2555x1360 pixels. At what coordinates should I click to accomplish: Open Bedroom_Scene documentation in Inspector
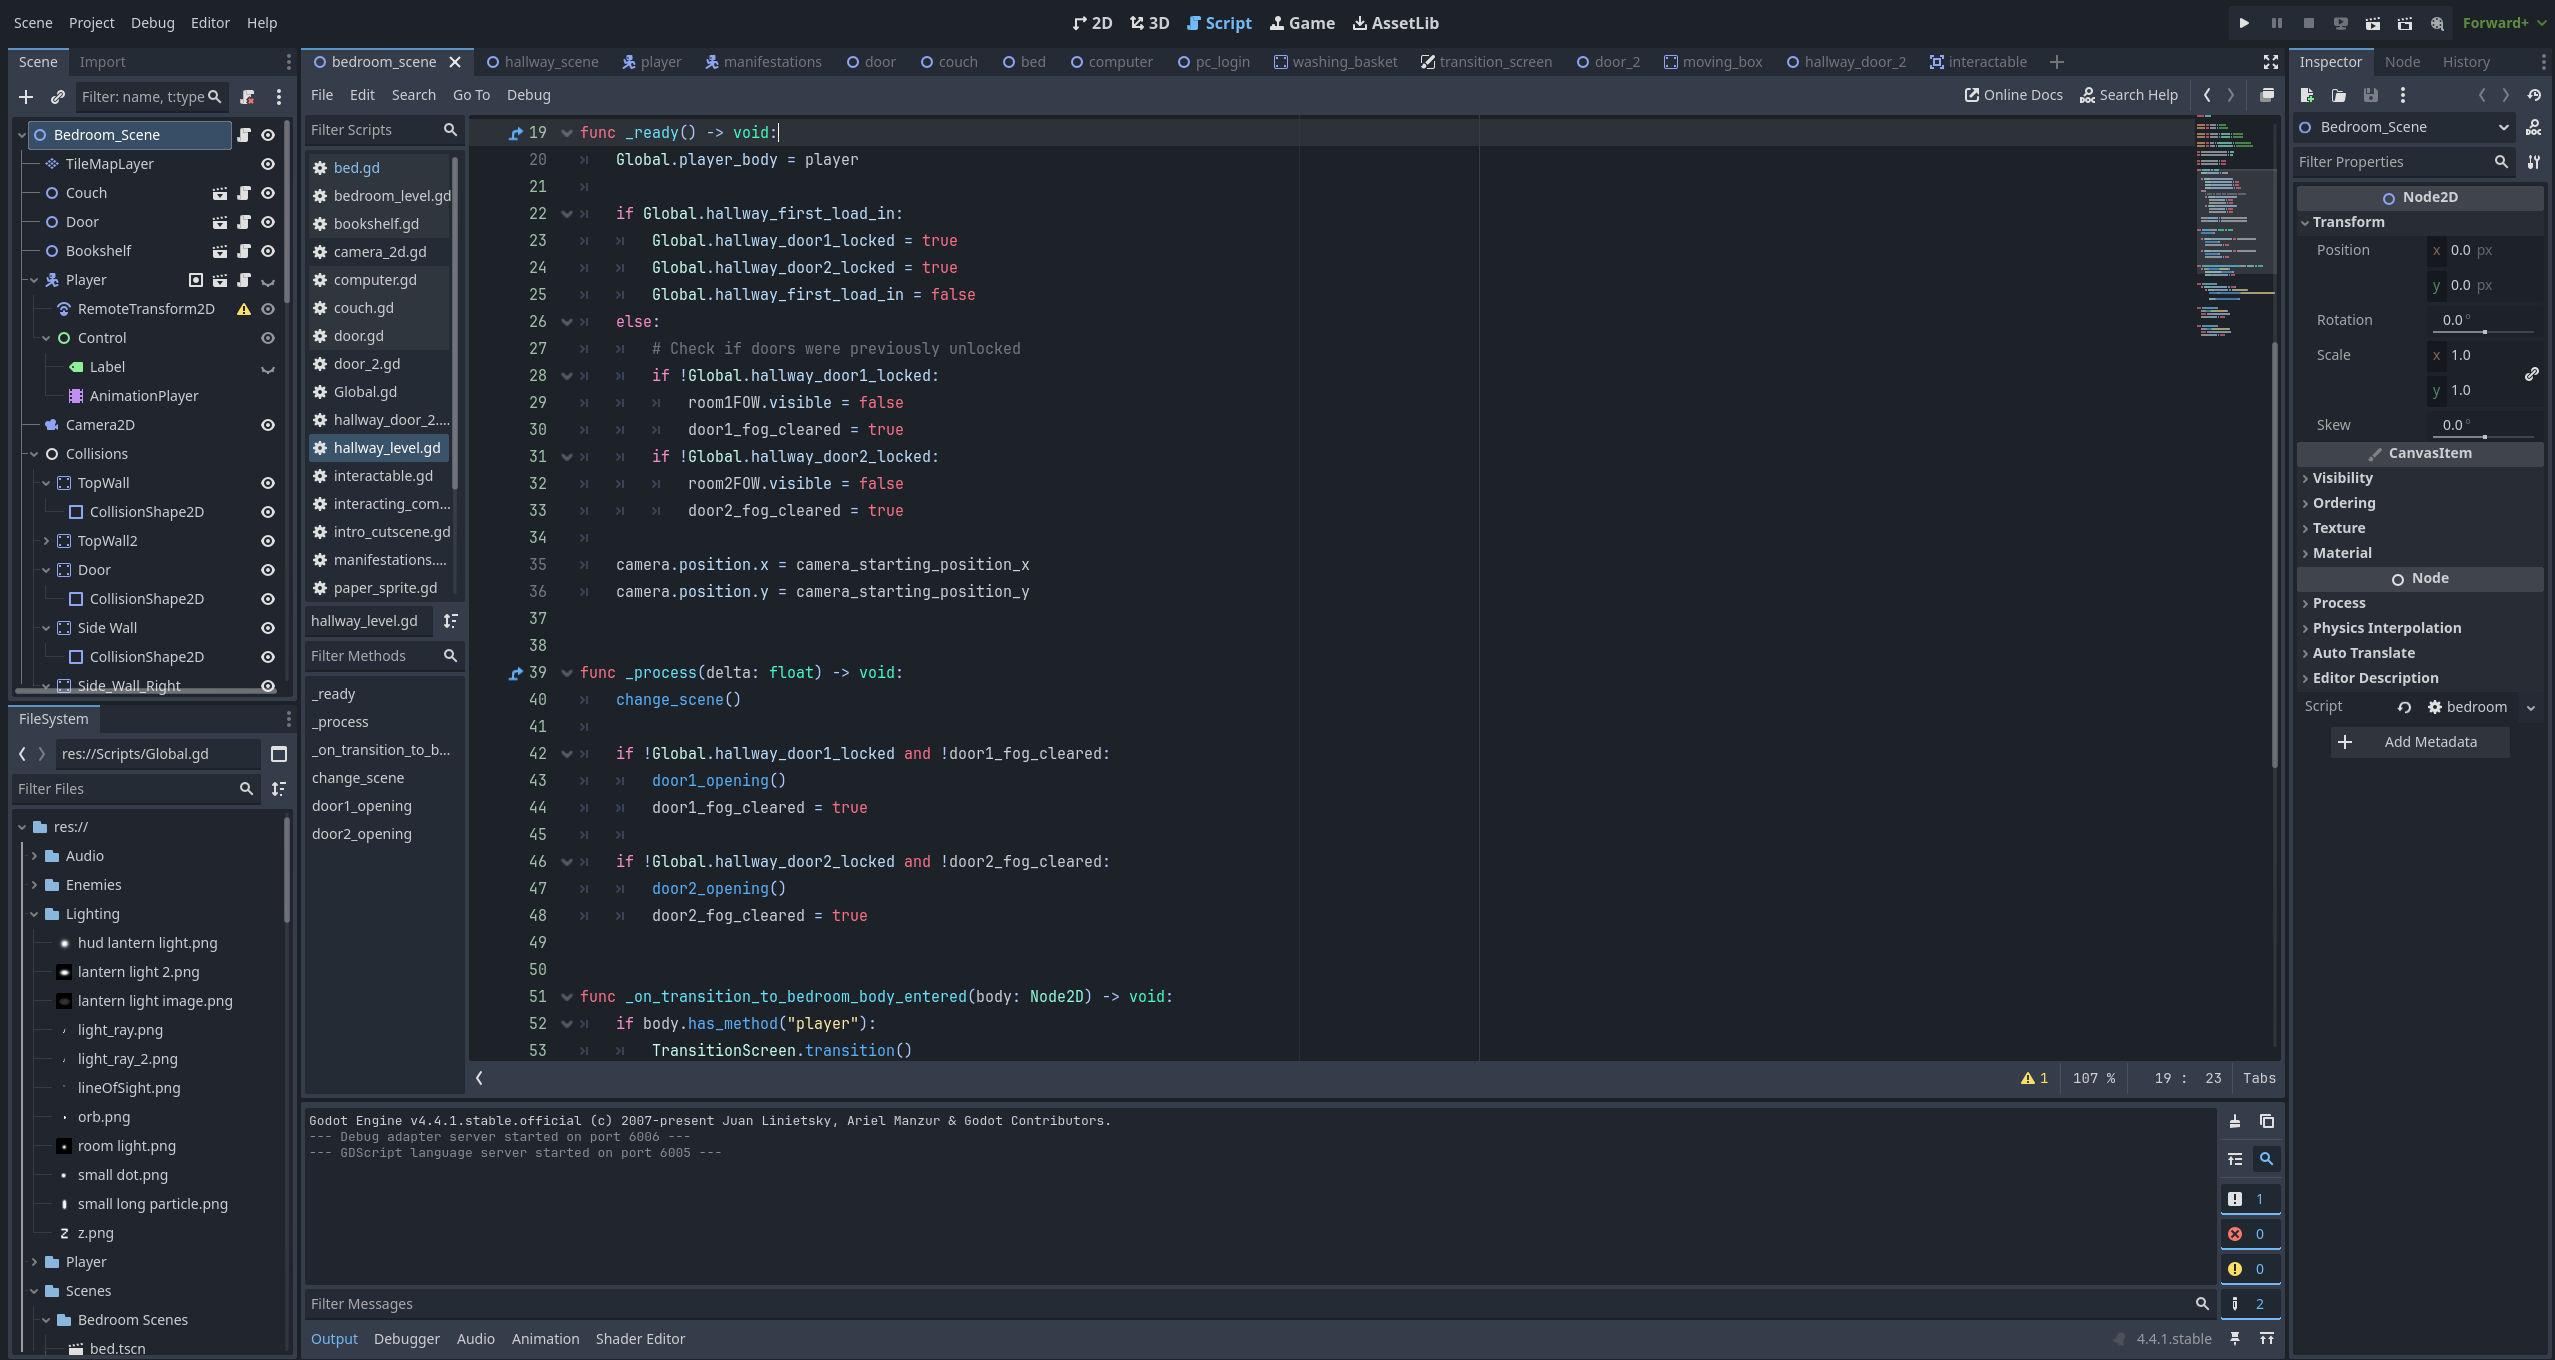coord(2534,127)
